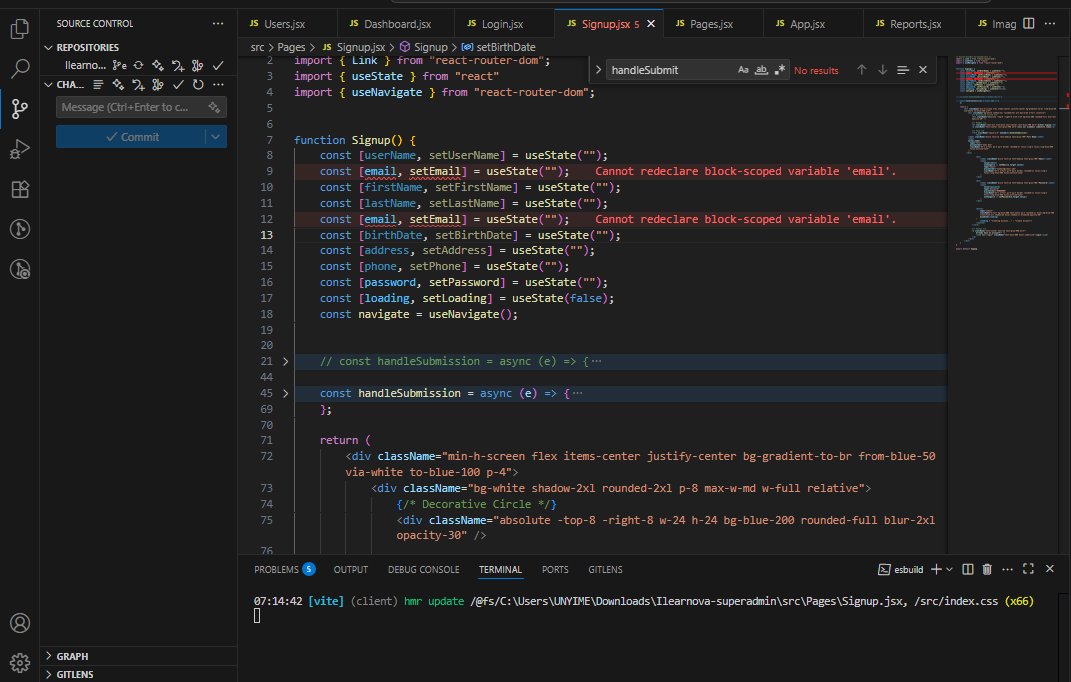
Task: Kill the terminal with the trash icon
Action: point(987,569)
